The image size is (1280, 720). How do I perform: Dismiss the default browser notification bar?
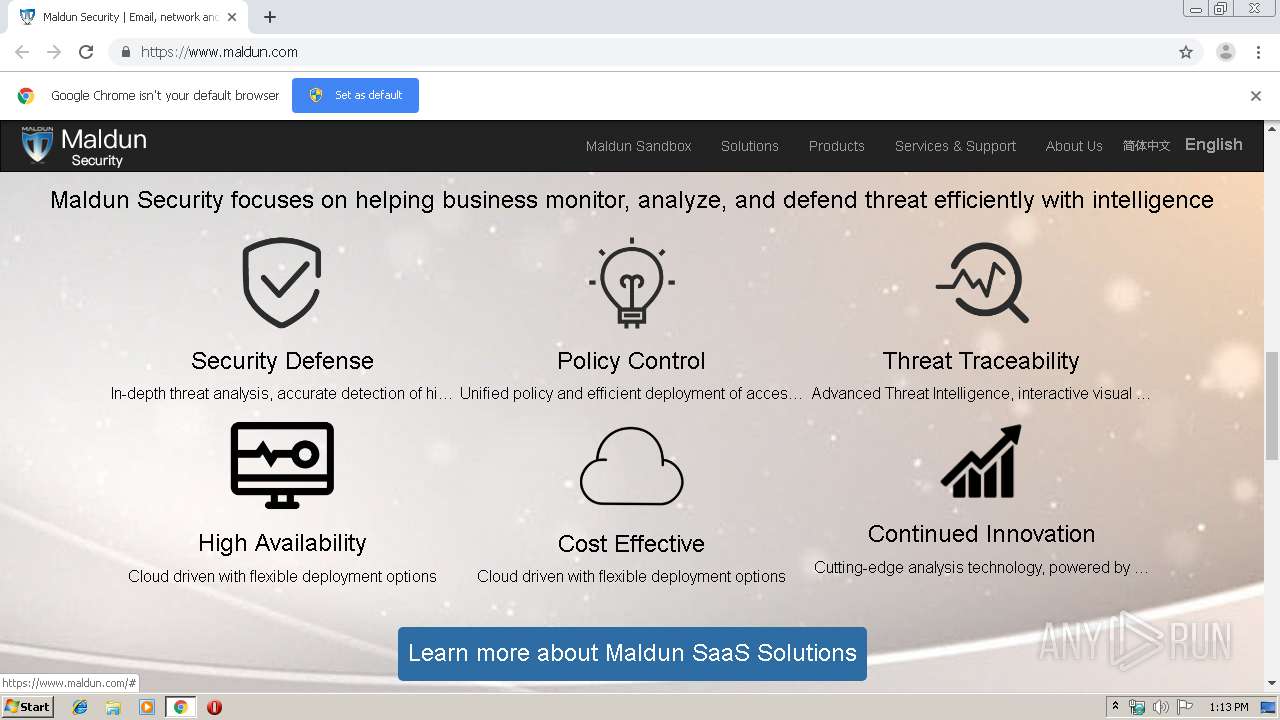coord(1256,96)
